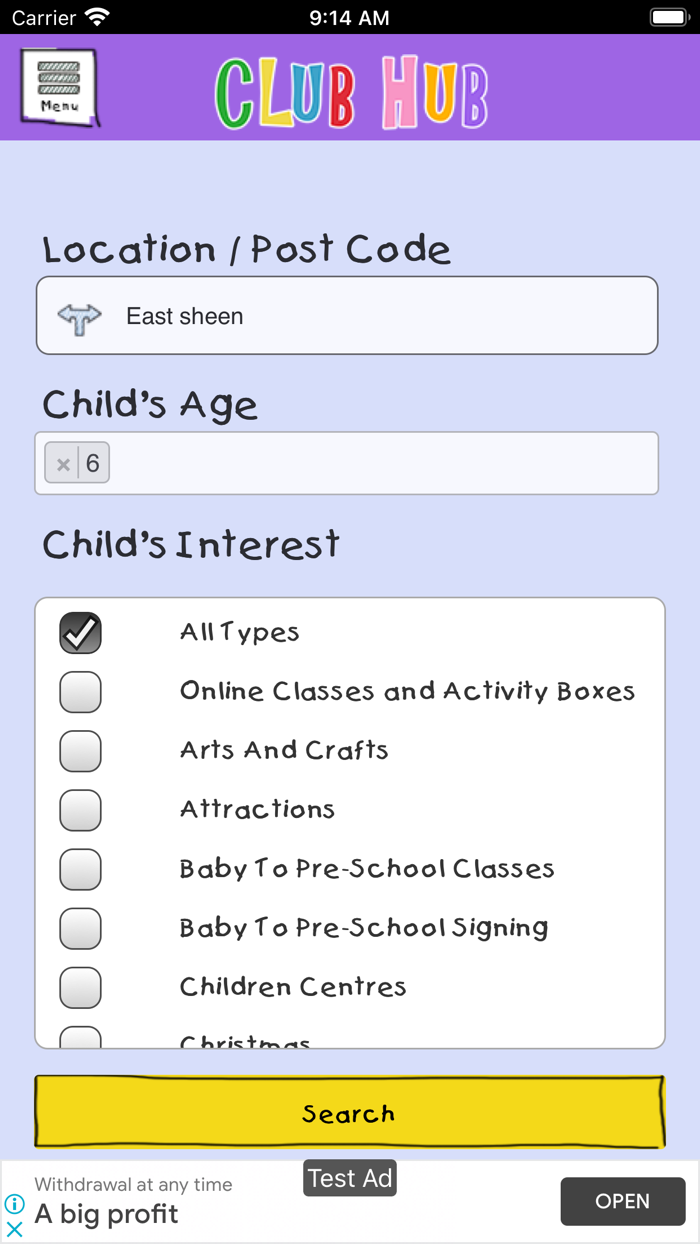Screen dimensions: 700x1244
Task: Enable the Arts And Crafts interest
Action: click(x=80, y=751)
